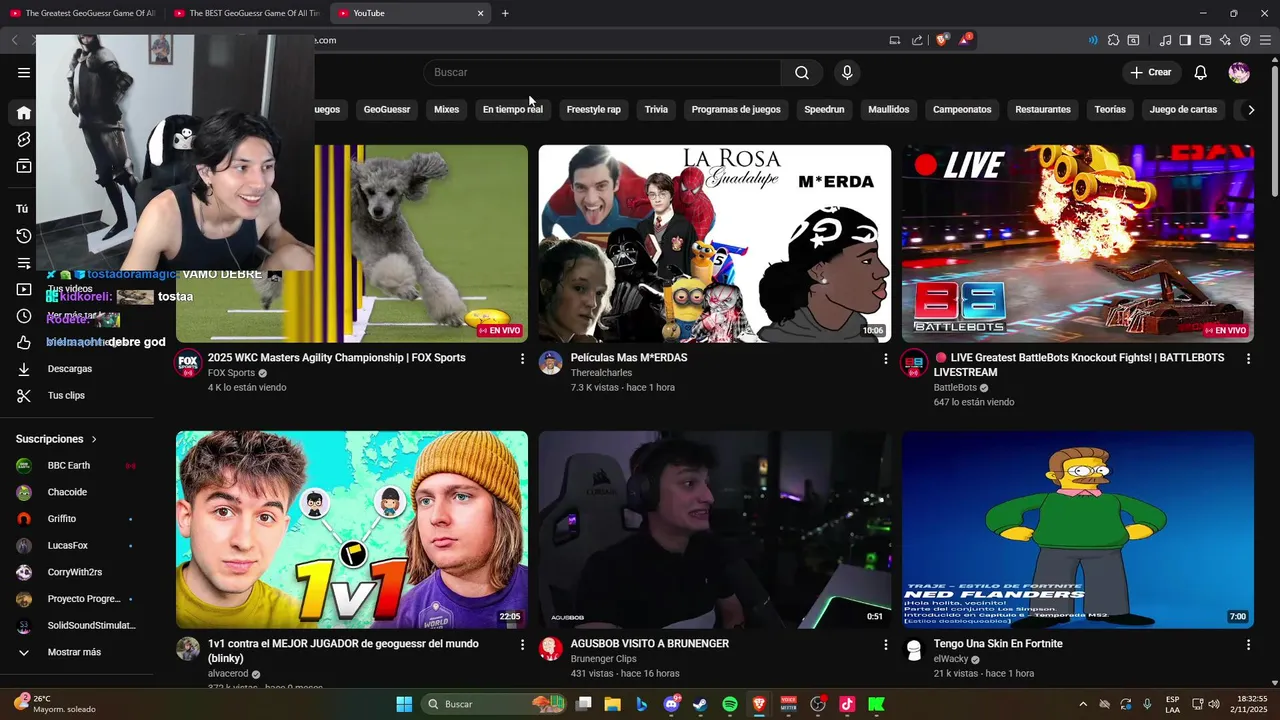Image resolution: width=1280 pixels, height=720 pixels.
Task: Open BattleBots livestream thumbnail
Action: point(1078,244)
